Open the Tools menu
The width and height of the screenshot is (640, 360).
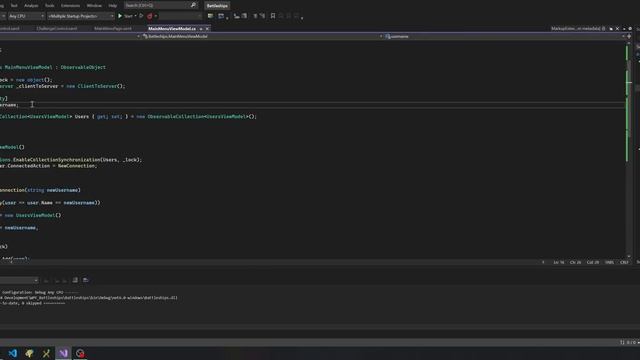pyautogui.click(x=49, y=6)
